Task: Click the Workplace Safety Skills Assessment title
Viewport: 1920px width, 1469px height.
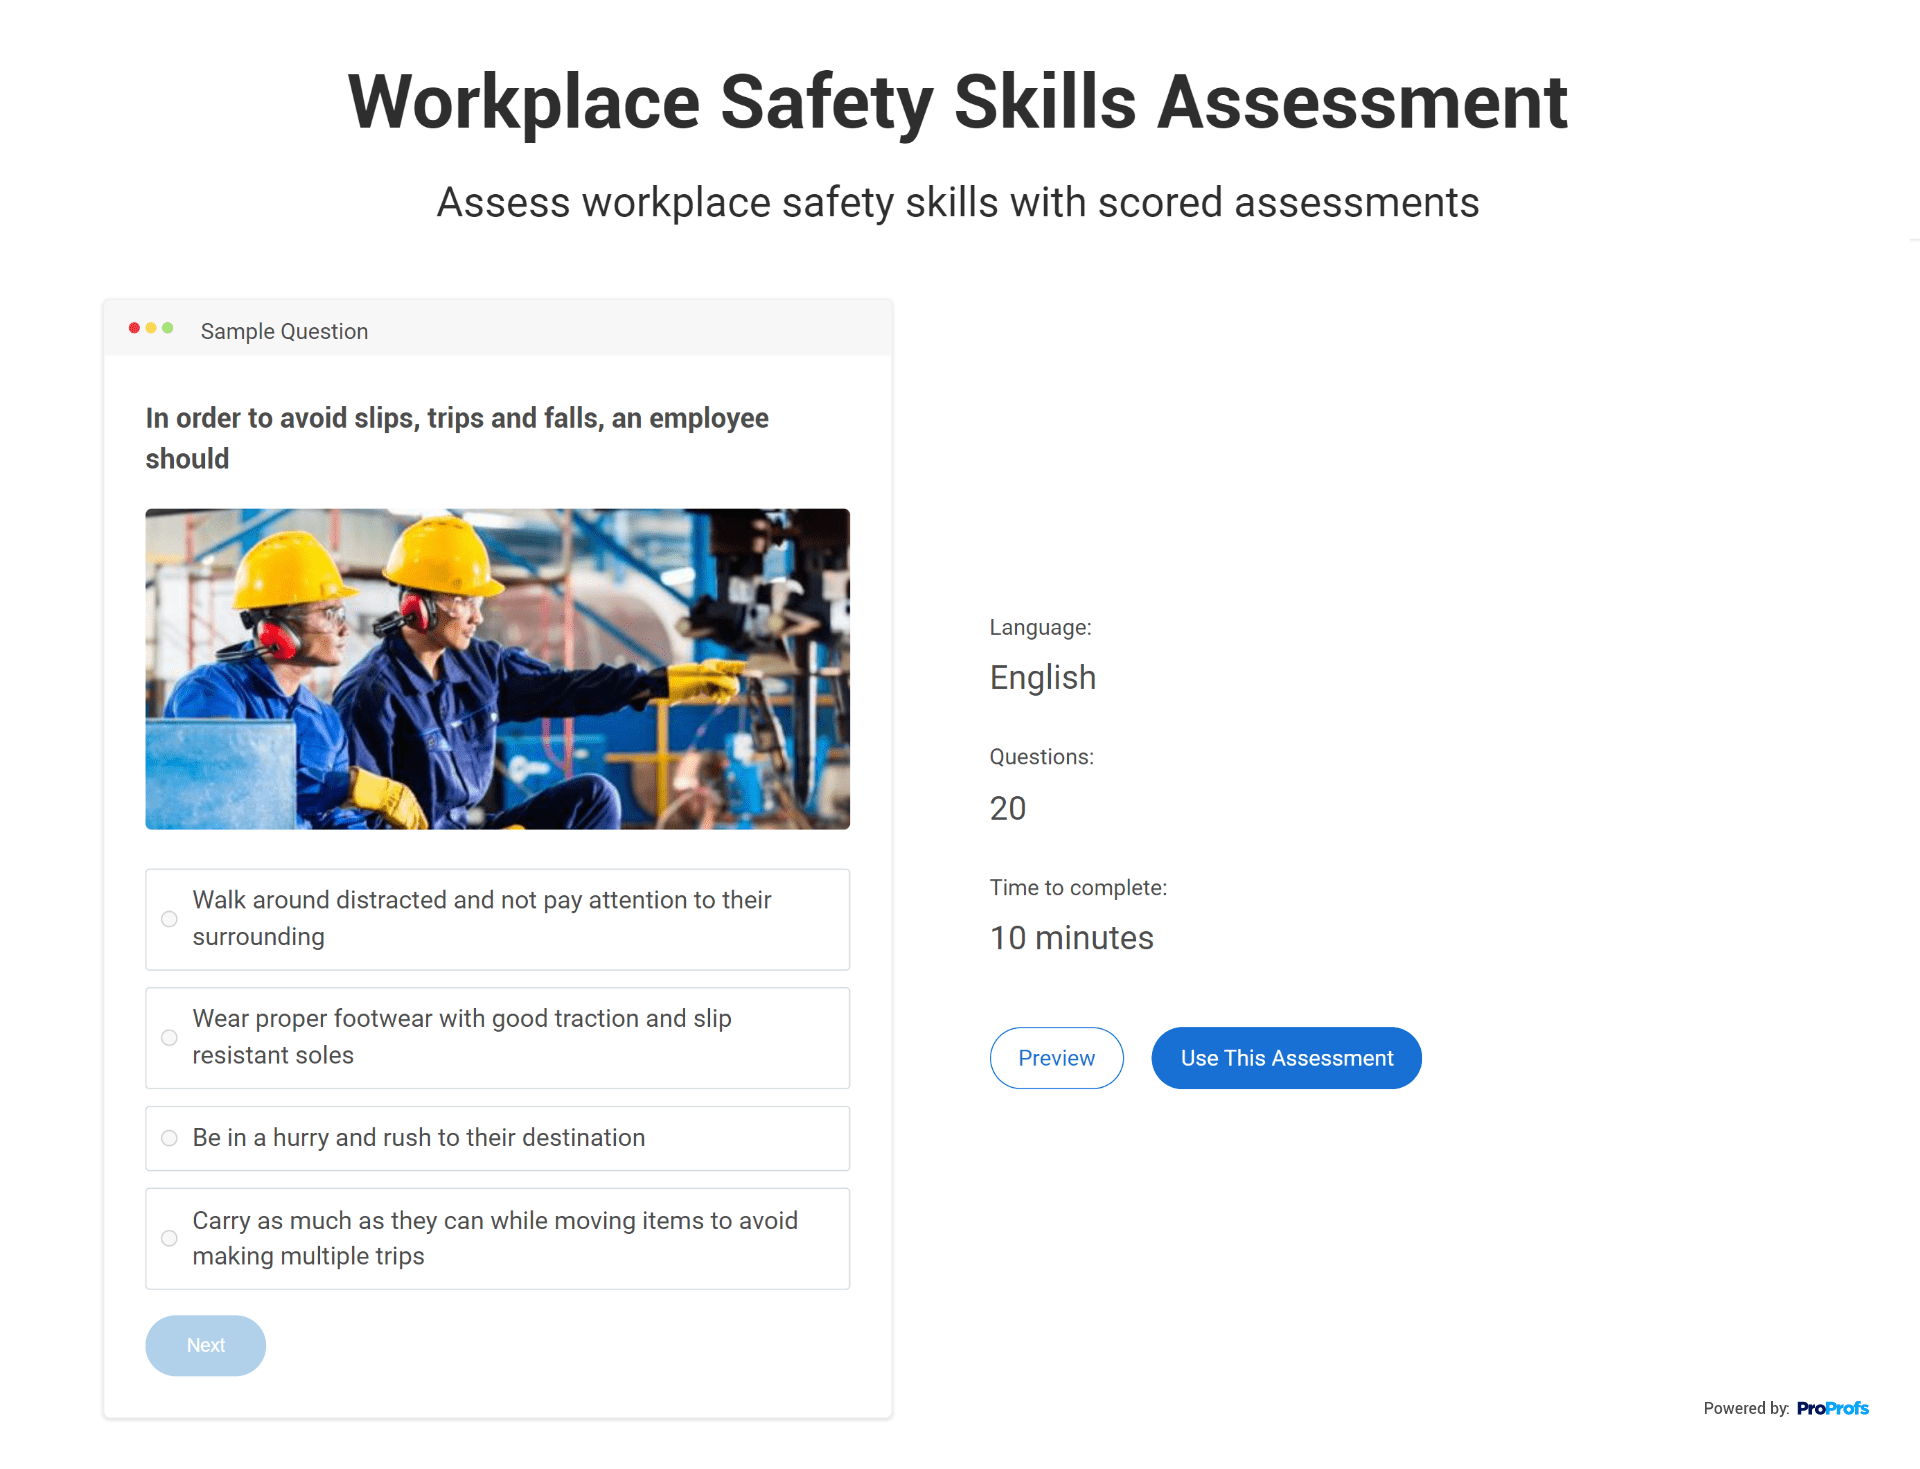Action: coord(957,102)
